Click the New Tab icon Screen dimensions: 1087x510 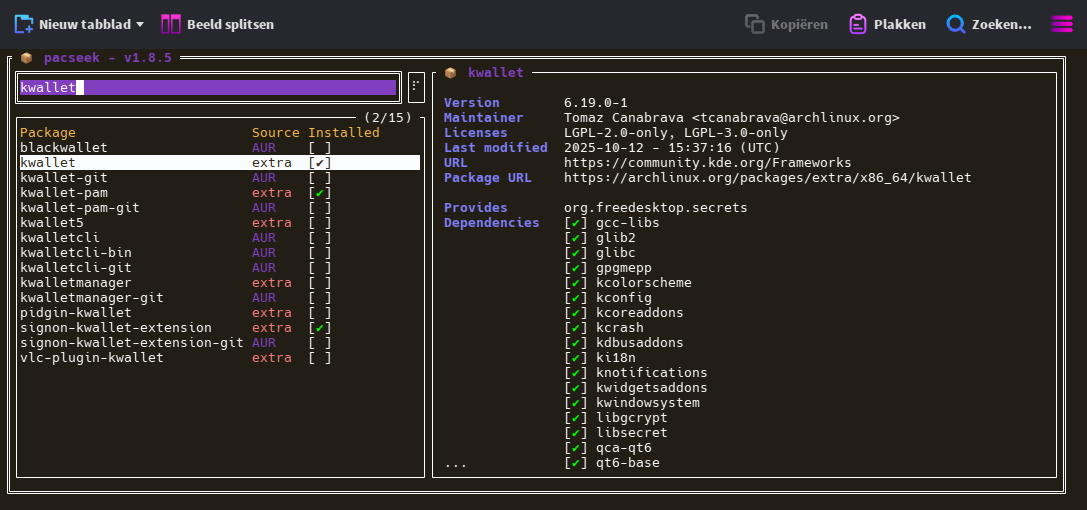point(23,24)
